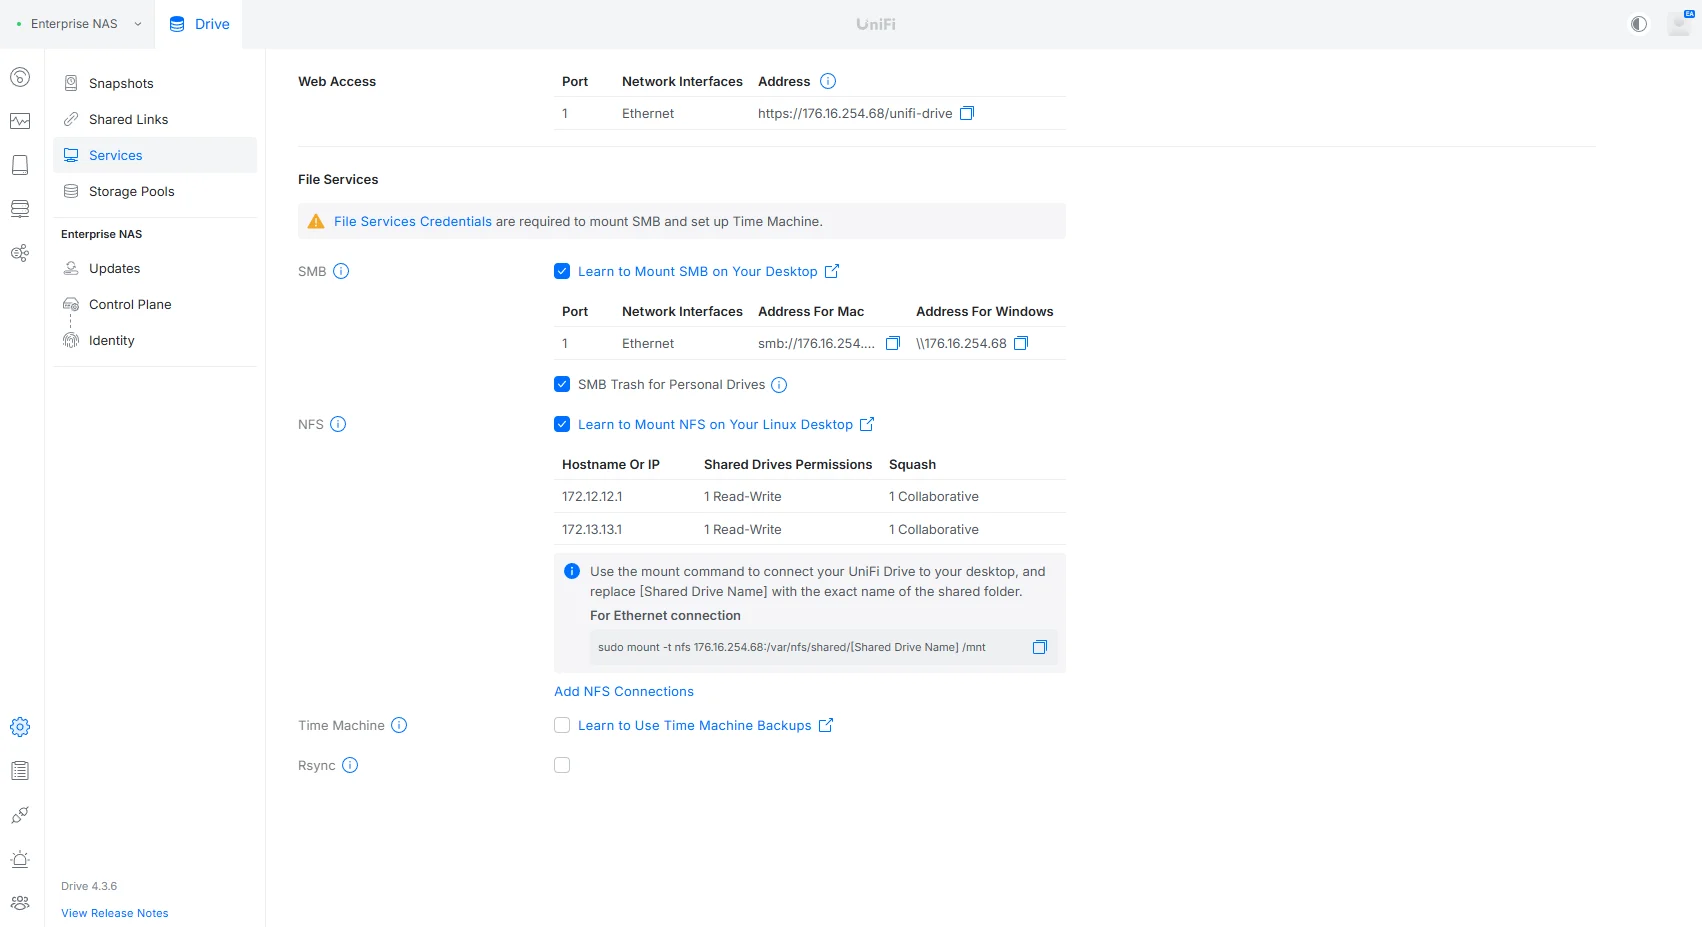This screenshot has height=927, width=1702.
Task: Open the drive device icon in left rail
Action: (x=20, y=165)
